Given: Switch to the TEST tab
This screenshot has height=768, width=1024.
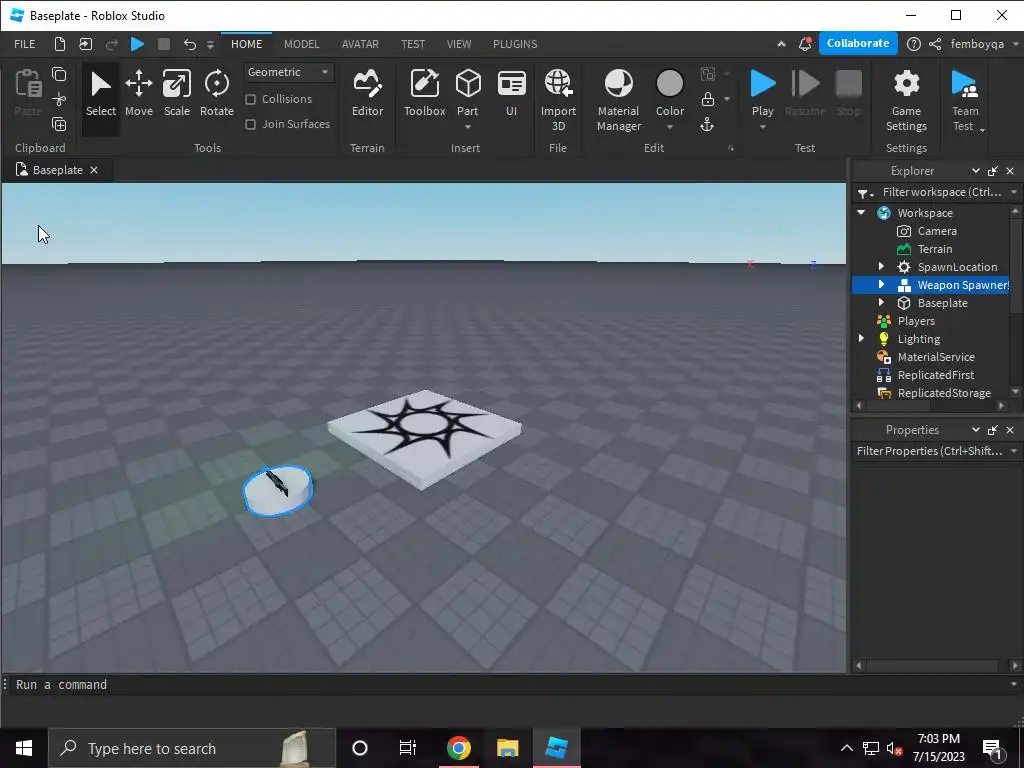Looking at the screenshot, I should click(413, 44).
